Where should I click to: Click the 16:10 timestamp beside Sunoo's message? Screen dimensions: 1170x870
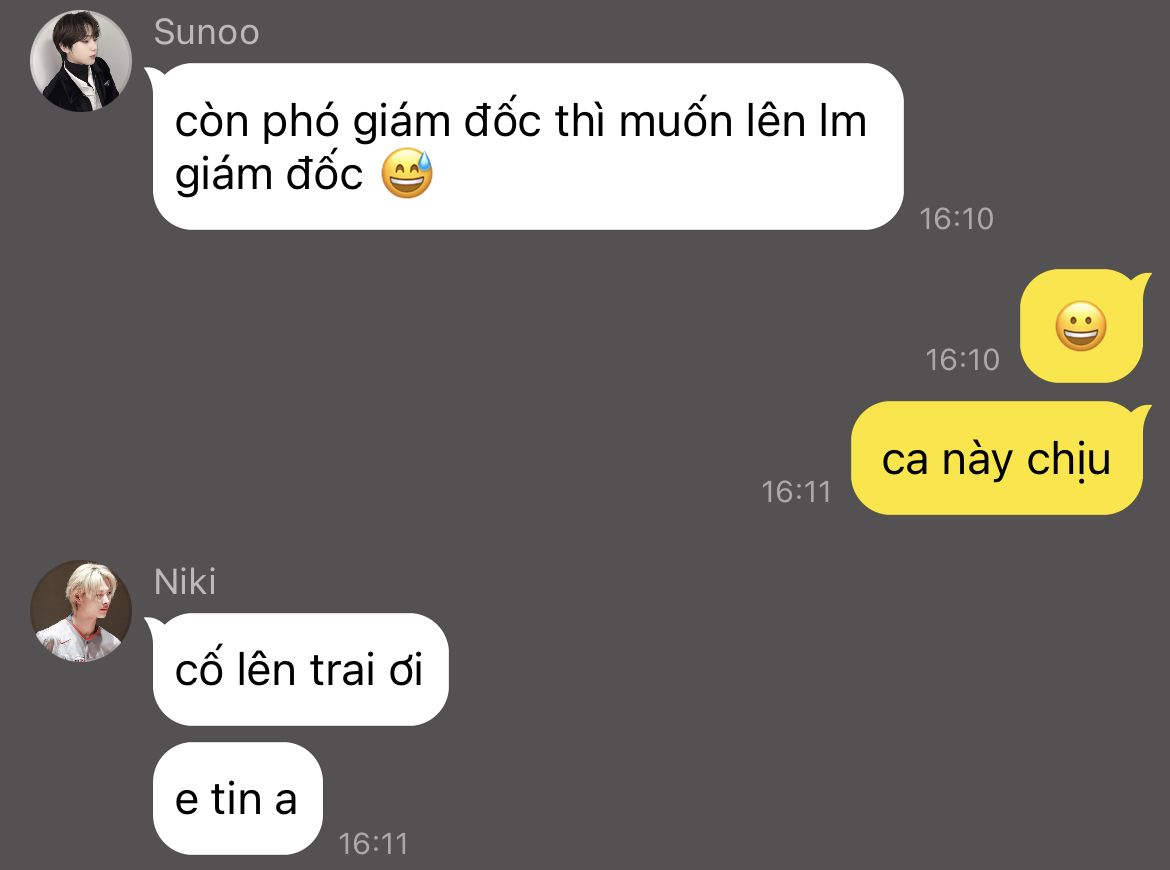956,219
